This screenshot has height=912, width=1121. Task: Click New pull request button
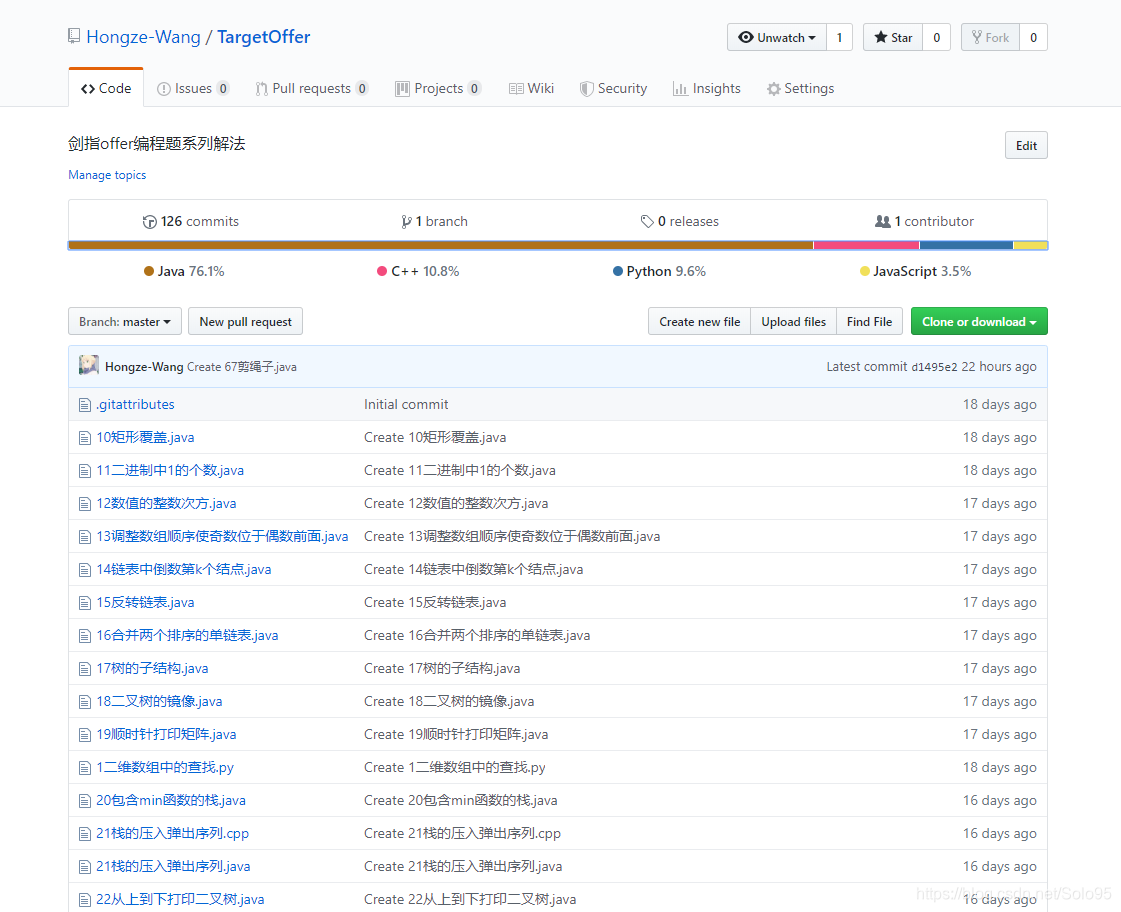pyautogui.click(x=245, y=322)
